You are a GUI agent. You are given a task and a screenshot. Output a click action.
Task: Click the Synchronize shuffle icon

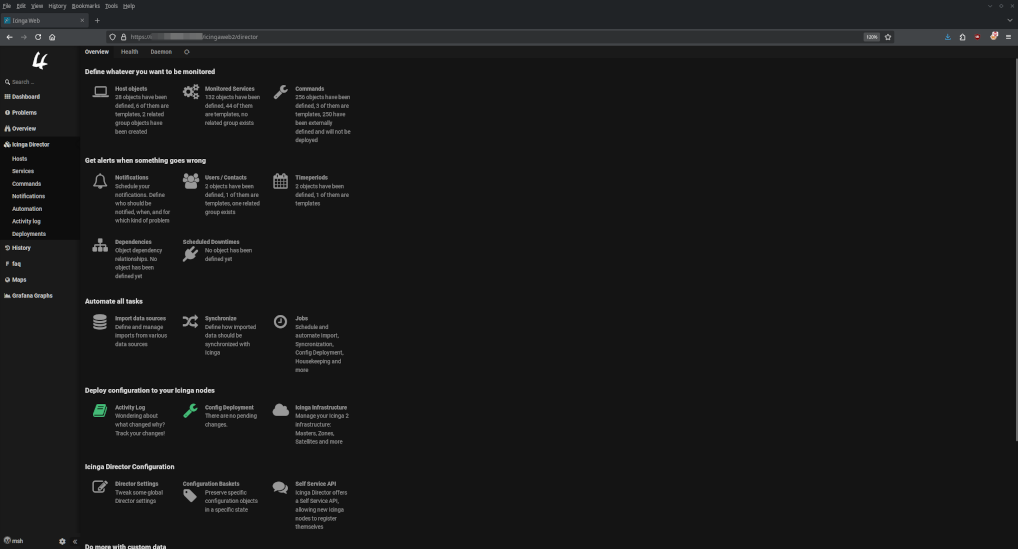pyautogui.click(x=190, y=322)
